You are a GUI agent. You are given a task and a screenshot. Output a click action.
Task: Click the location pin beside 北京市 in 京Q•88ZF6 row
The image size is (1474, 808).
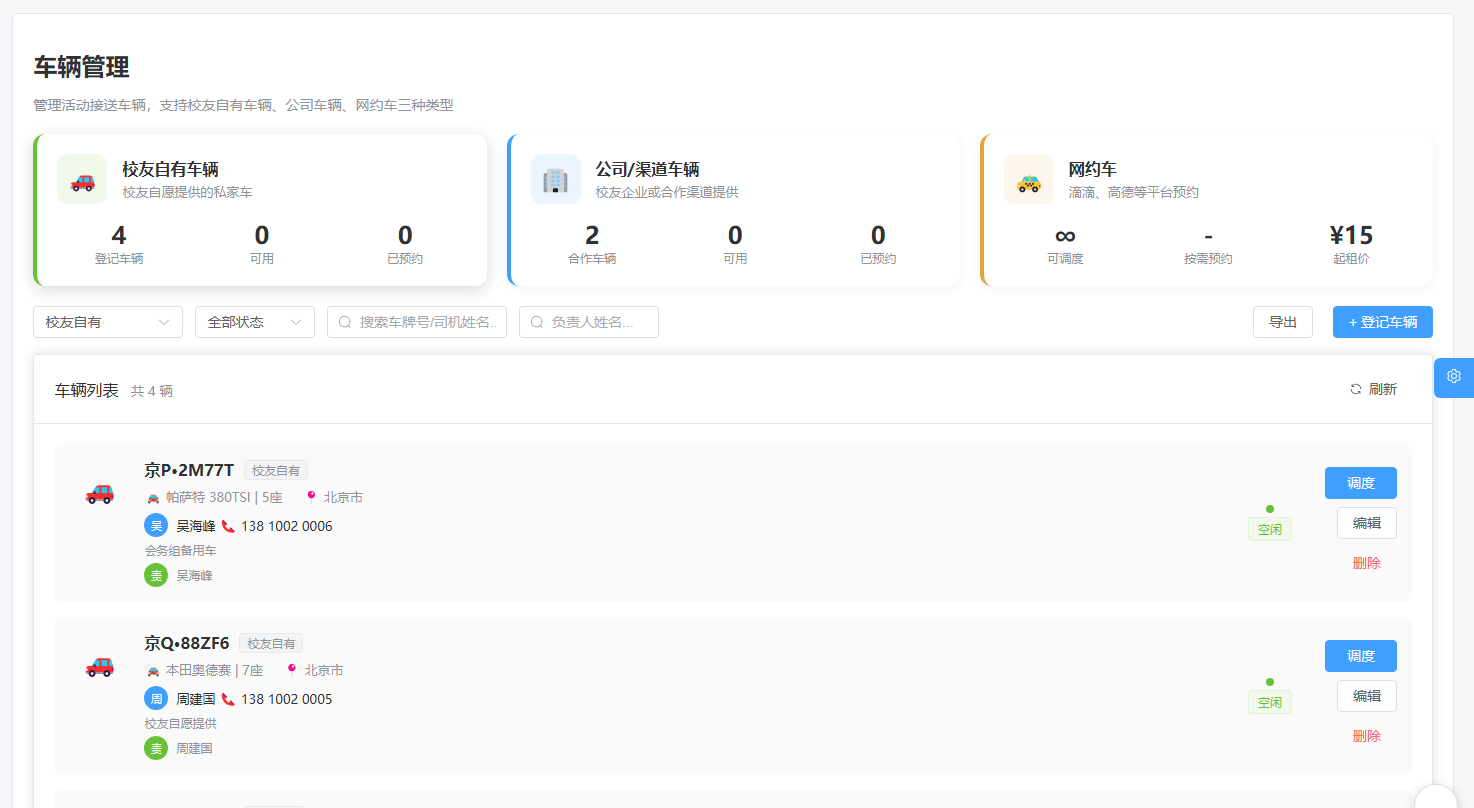click(x=292, y=670)
